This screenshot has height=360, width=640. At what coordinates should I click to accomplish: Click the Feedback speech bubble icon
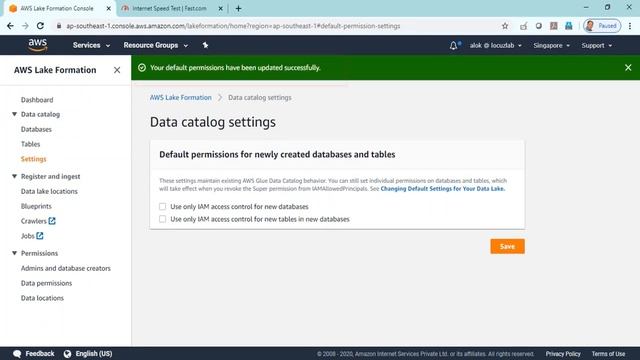coord(17,353)
